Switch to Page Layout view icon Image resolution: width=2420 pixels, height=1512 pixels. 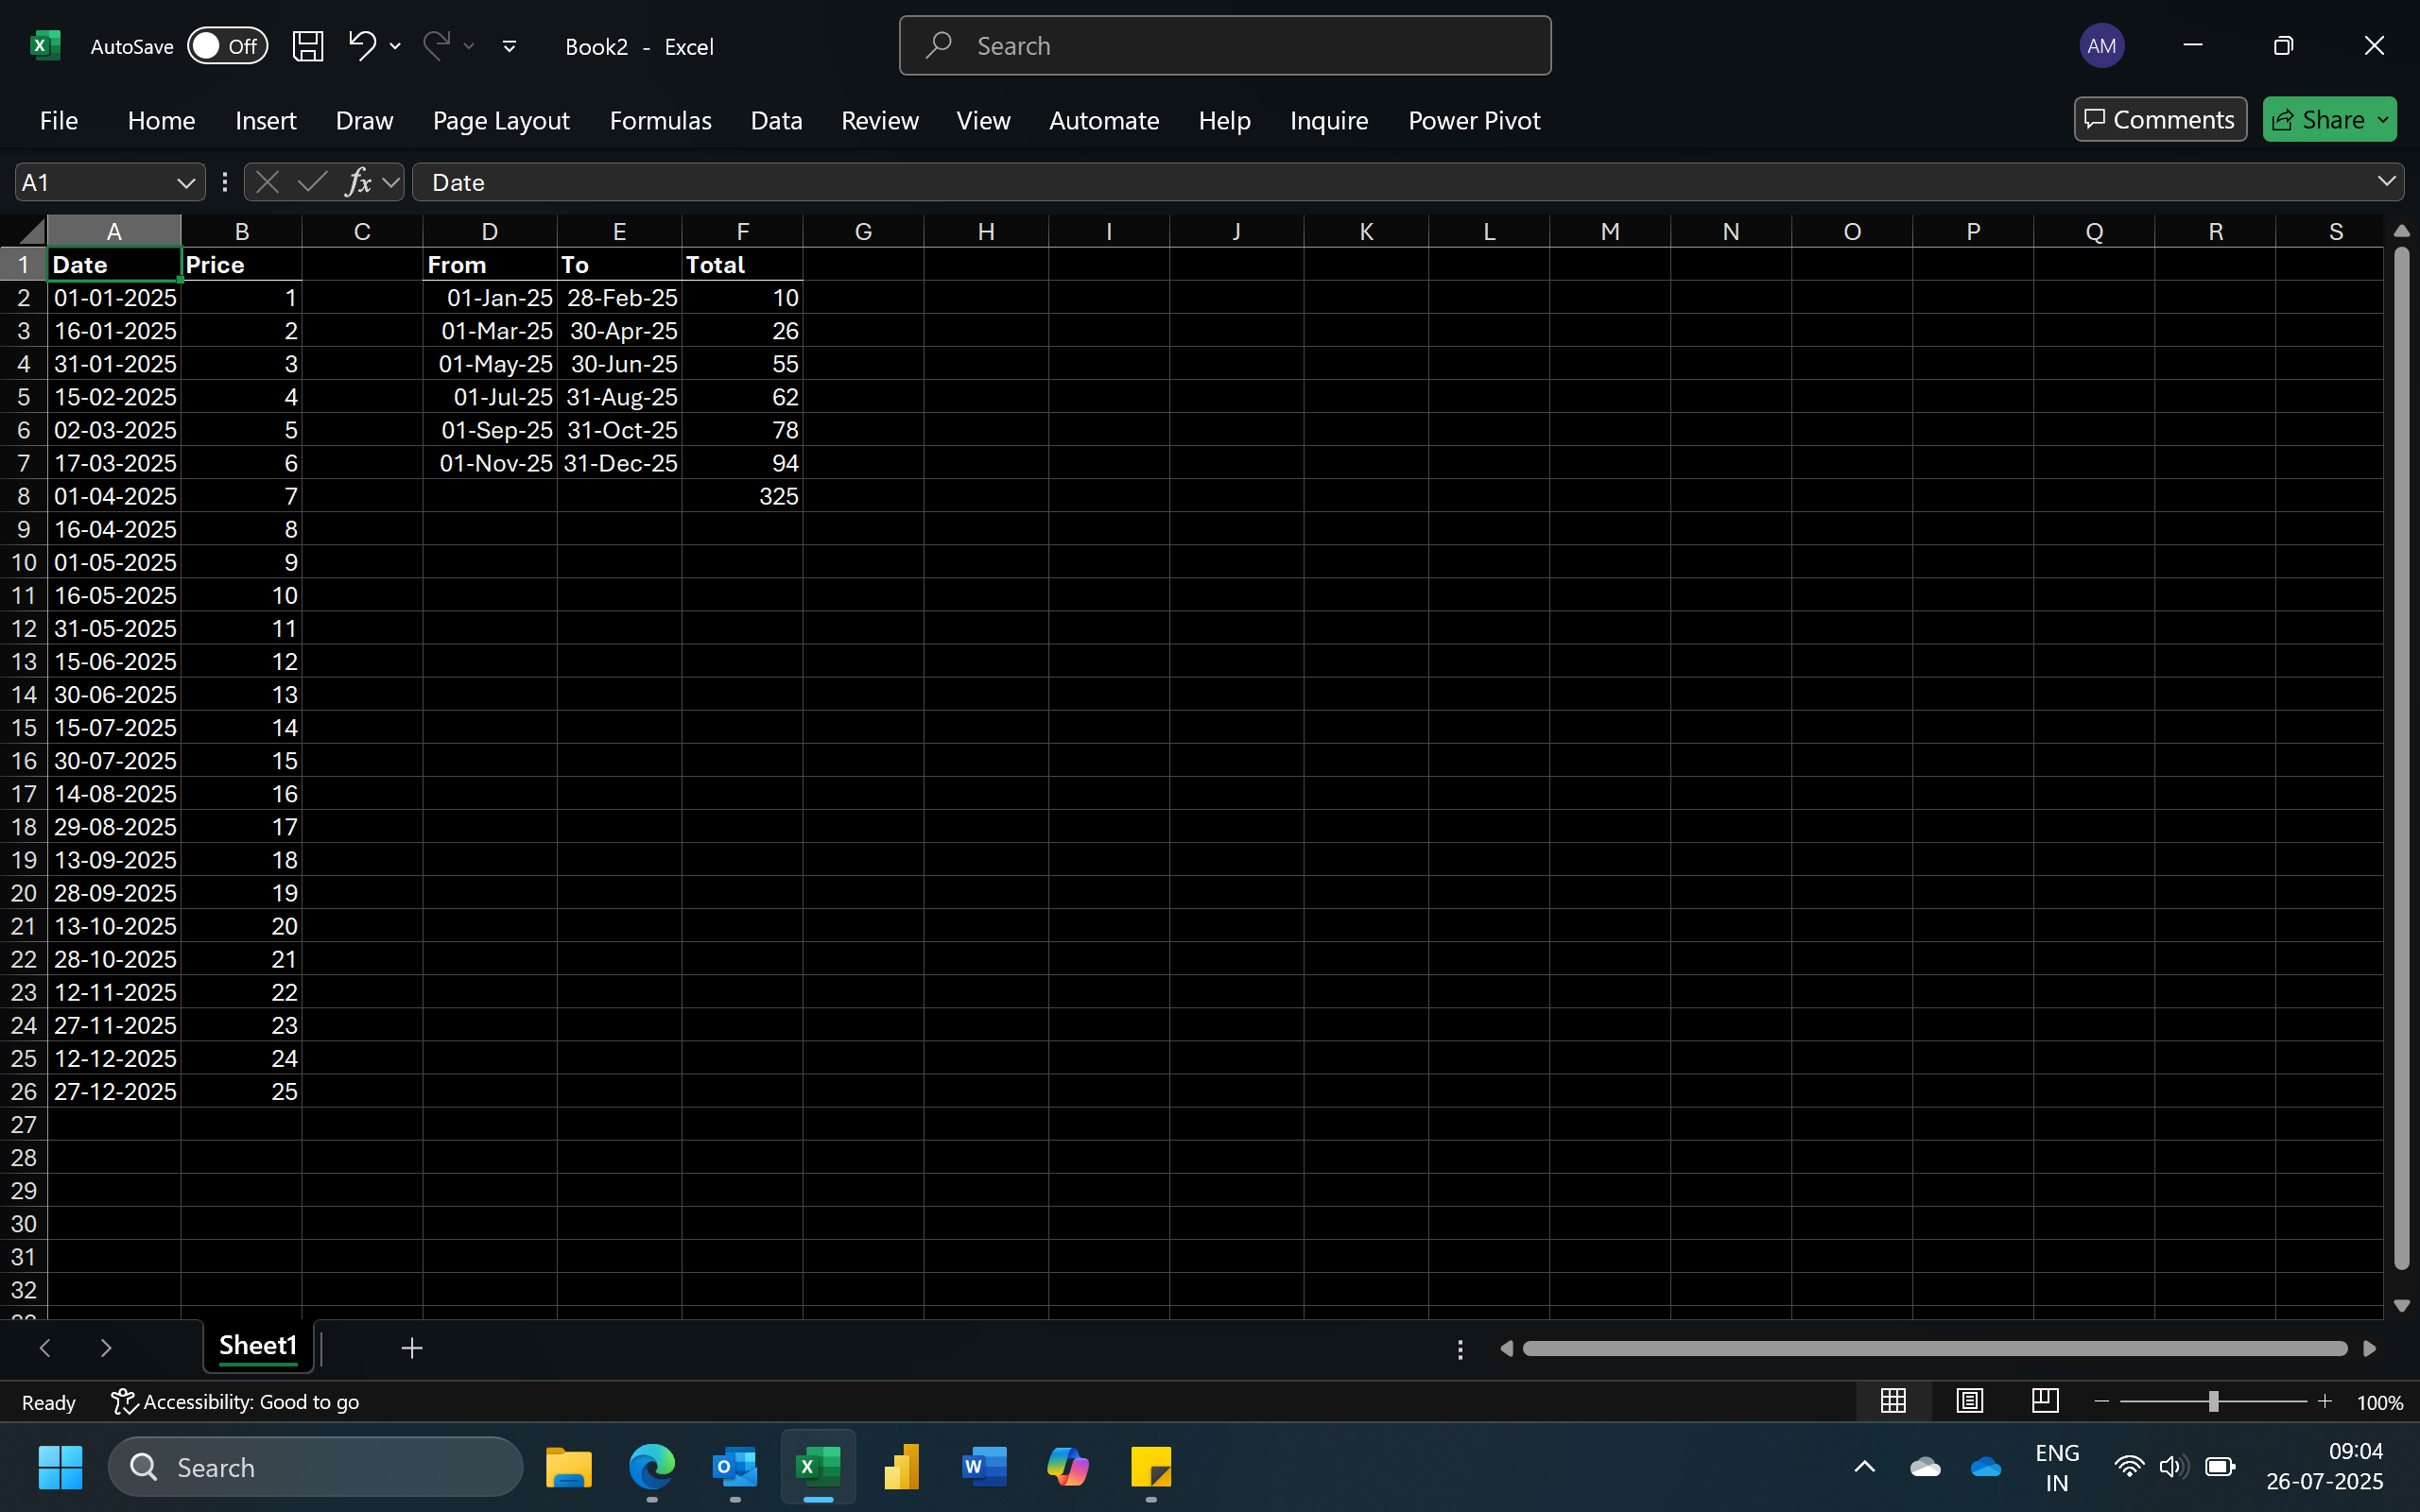click(x=1969, y=1401)
